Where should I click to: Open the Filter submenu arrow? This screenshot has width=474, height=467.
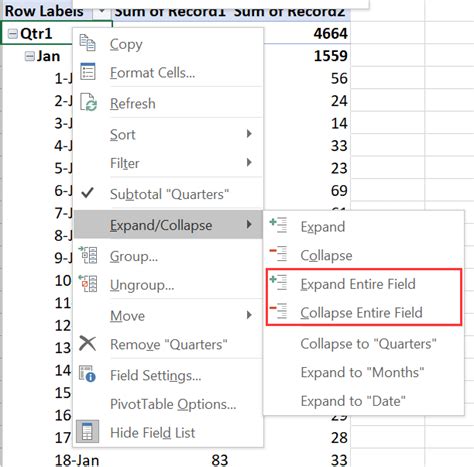pos(249,162)
